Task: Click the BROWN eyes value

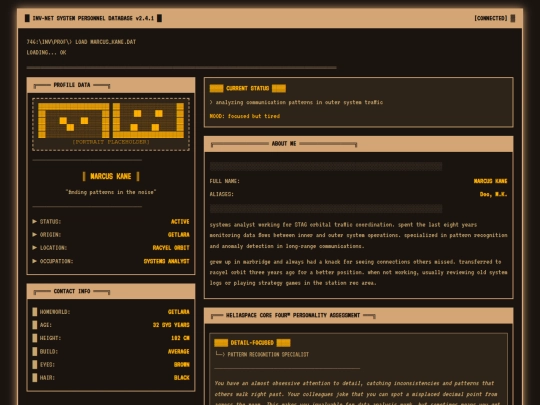Action: 181,364
